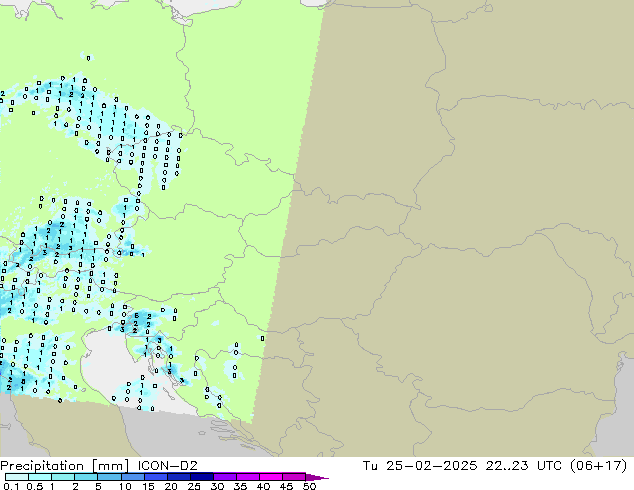
Task: Click the '0.1' legend scale value
Action: coord(11,486)
